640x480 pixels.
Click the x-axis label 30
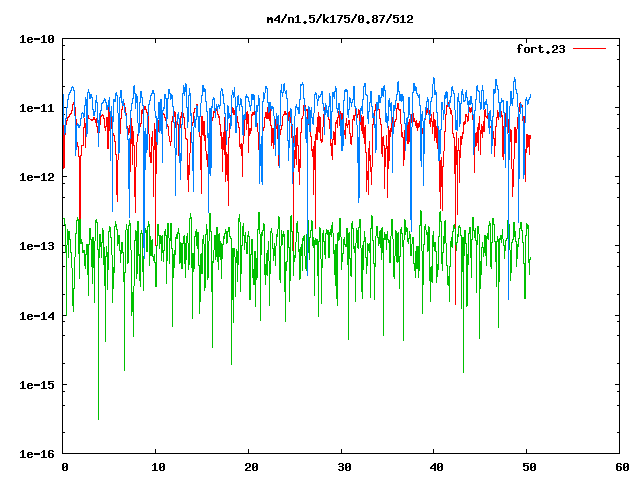344,467
